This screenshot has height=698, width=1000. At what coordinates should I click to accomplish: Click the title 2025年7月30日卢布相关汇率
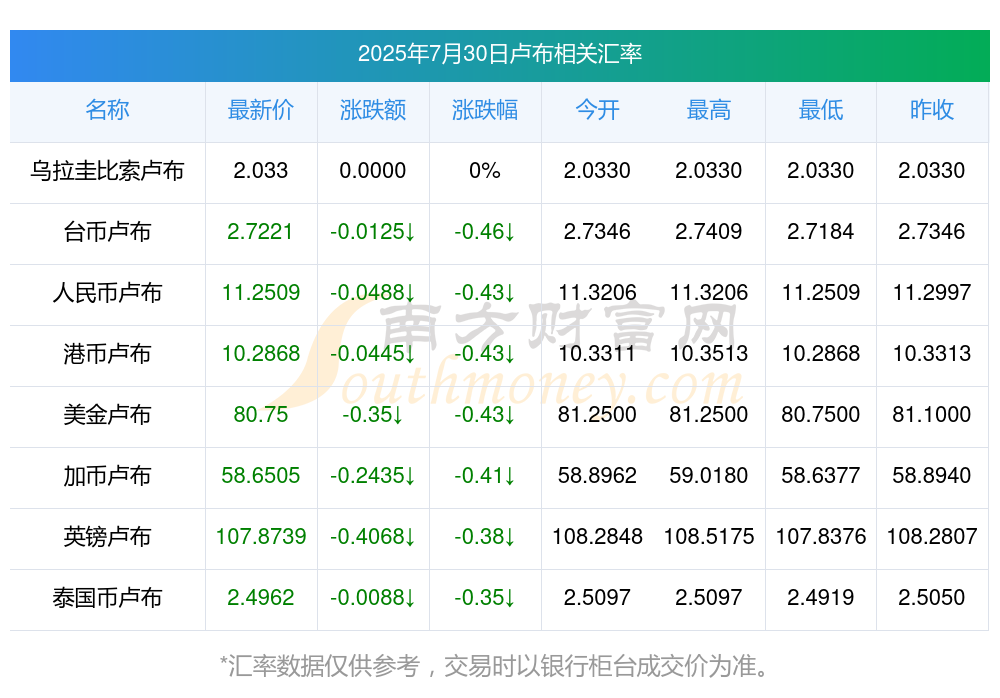(499, 54)
